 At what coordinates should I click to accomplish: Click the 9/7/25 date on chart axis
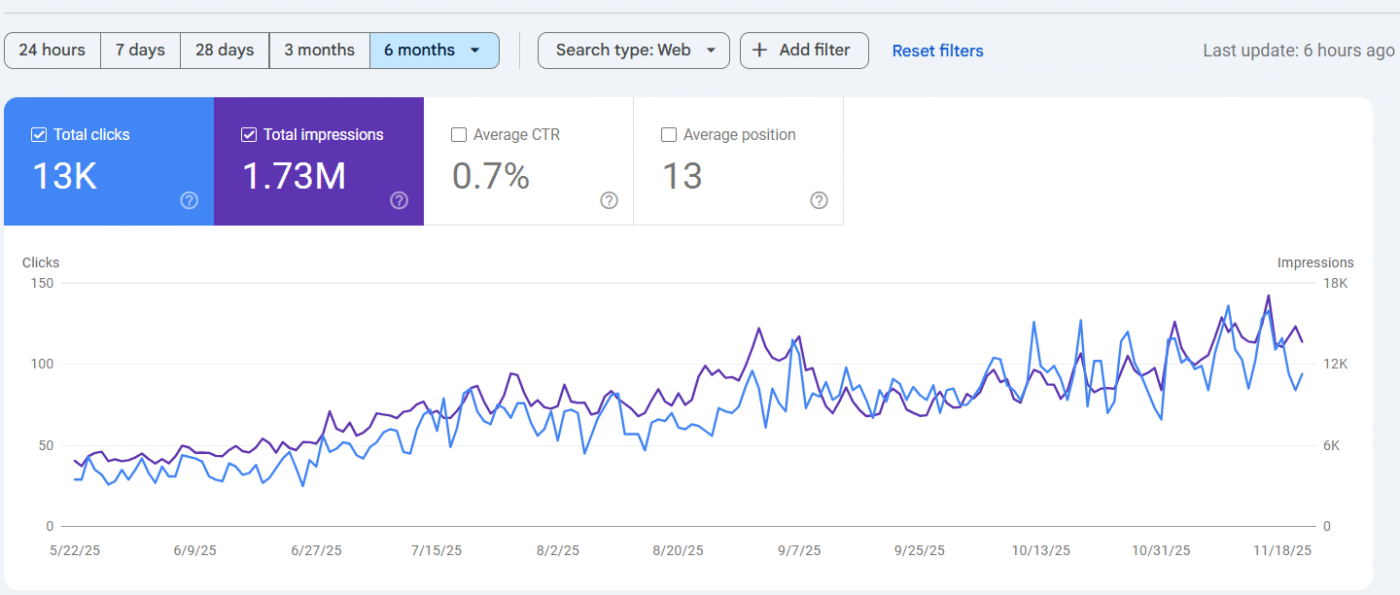pos(799,550)
